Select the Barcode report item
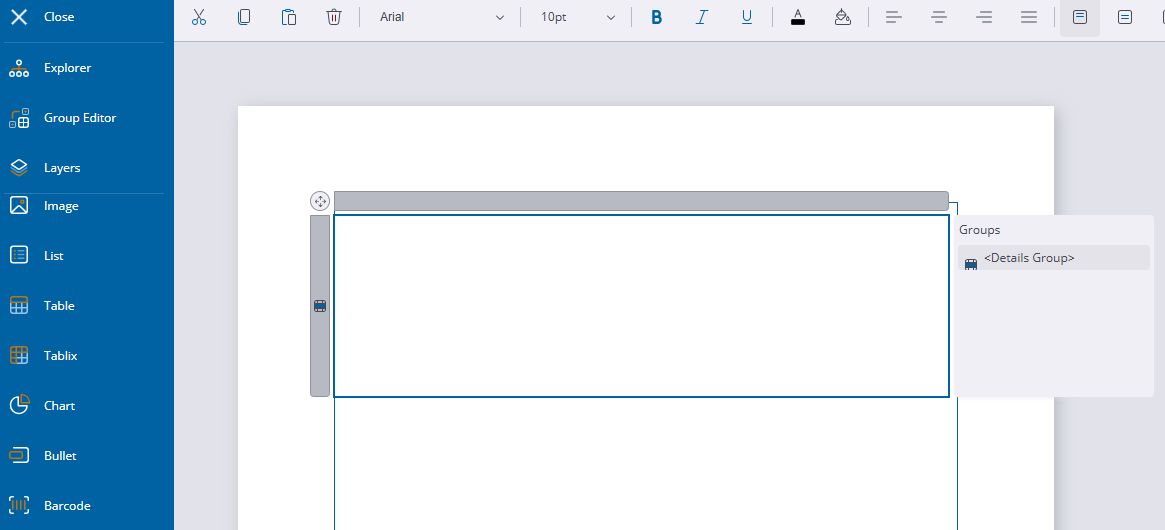Viewport: 1165px width, 530px height. [66, 506]
